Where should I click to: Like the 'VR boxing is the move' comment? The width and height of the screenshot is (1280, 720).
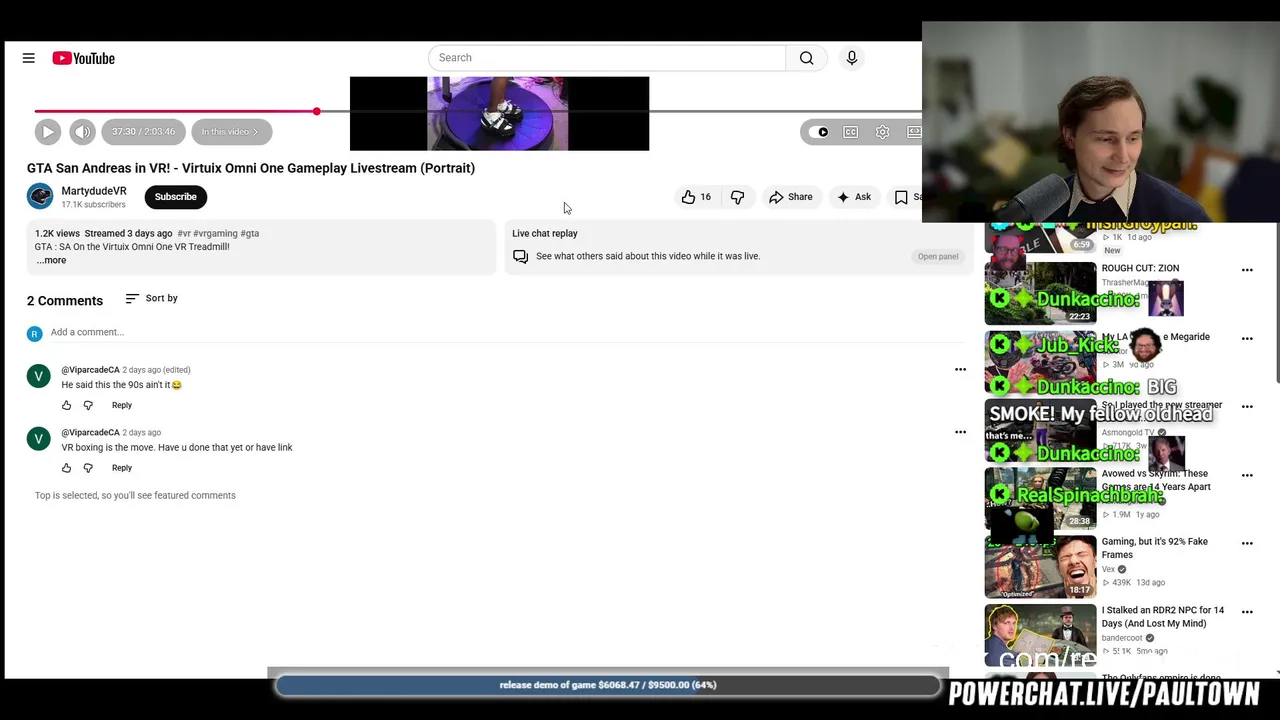point(67,468)
